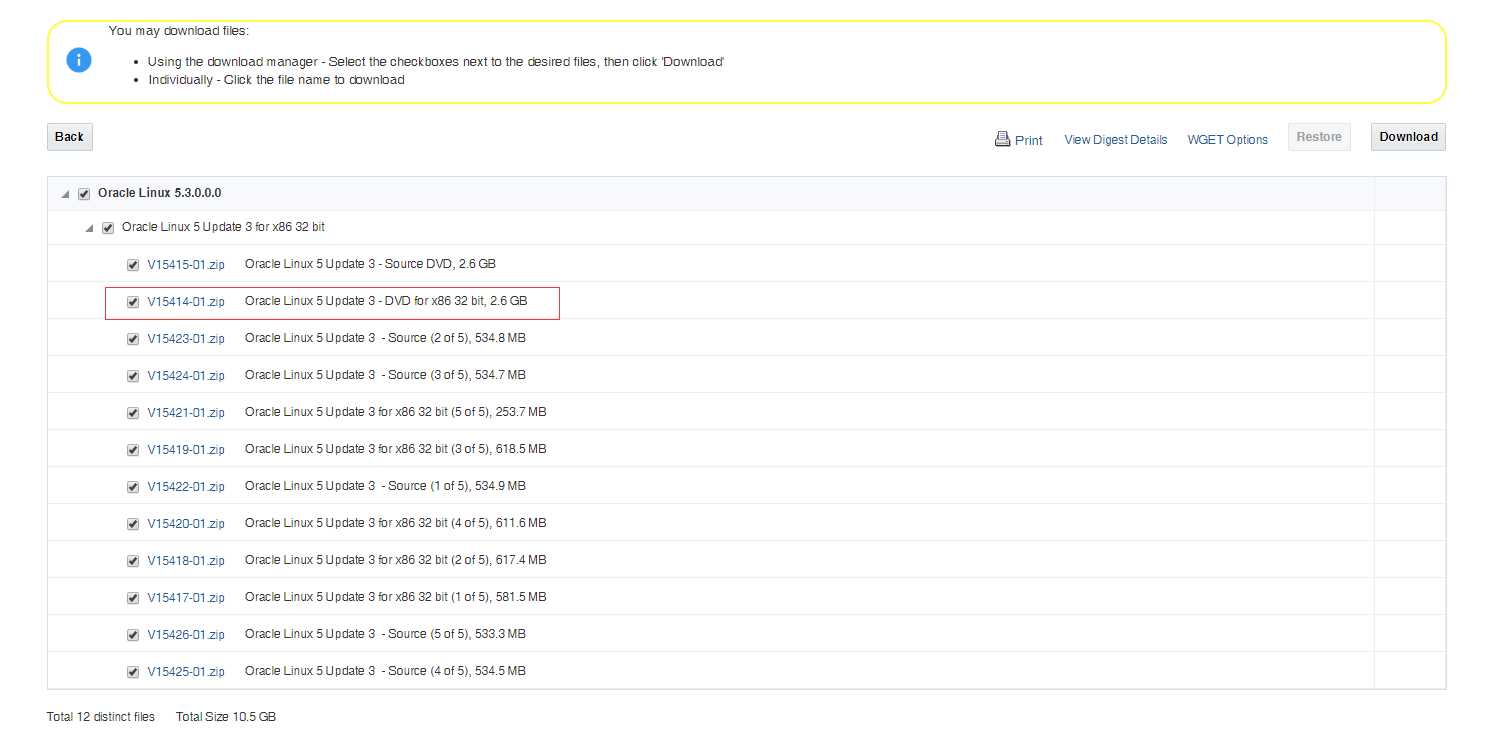Click 'Source (2 of 5), 534.8 MB' text
This screenshot has width=1508, height=729.
pos(456,338)
